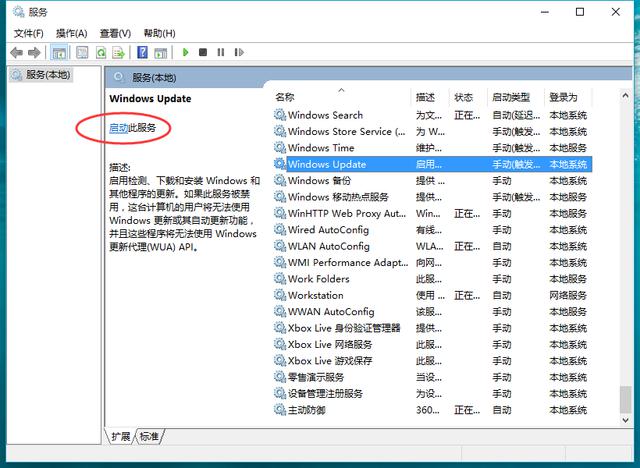Open the 操作(A) menu

click(x=71, y=33)
